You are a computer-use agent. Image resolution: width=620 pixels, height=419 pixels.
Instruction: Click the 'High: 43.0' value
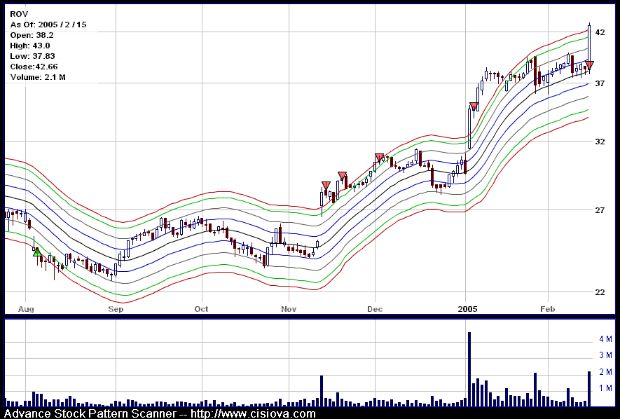(32, 45)
